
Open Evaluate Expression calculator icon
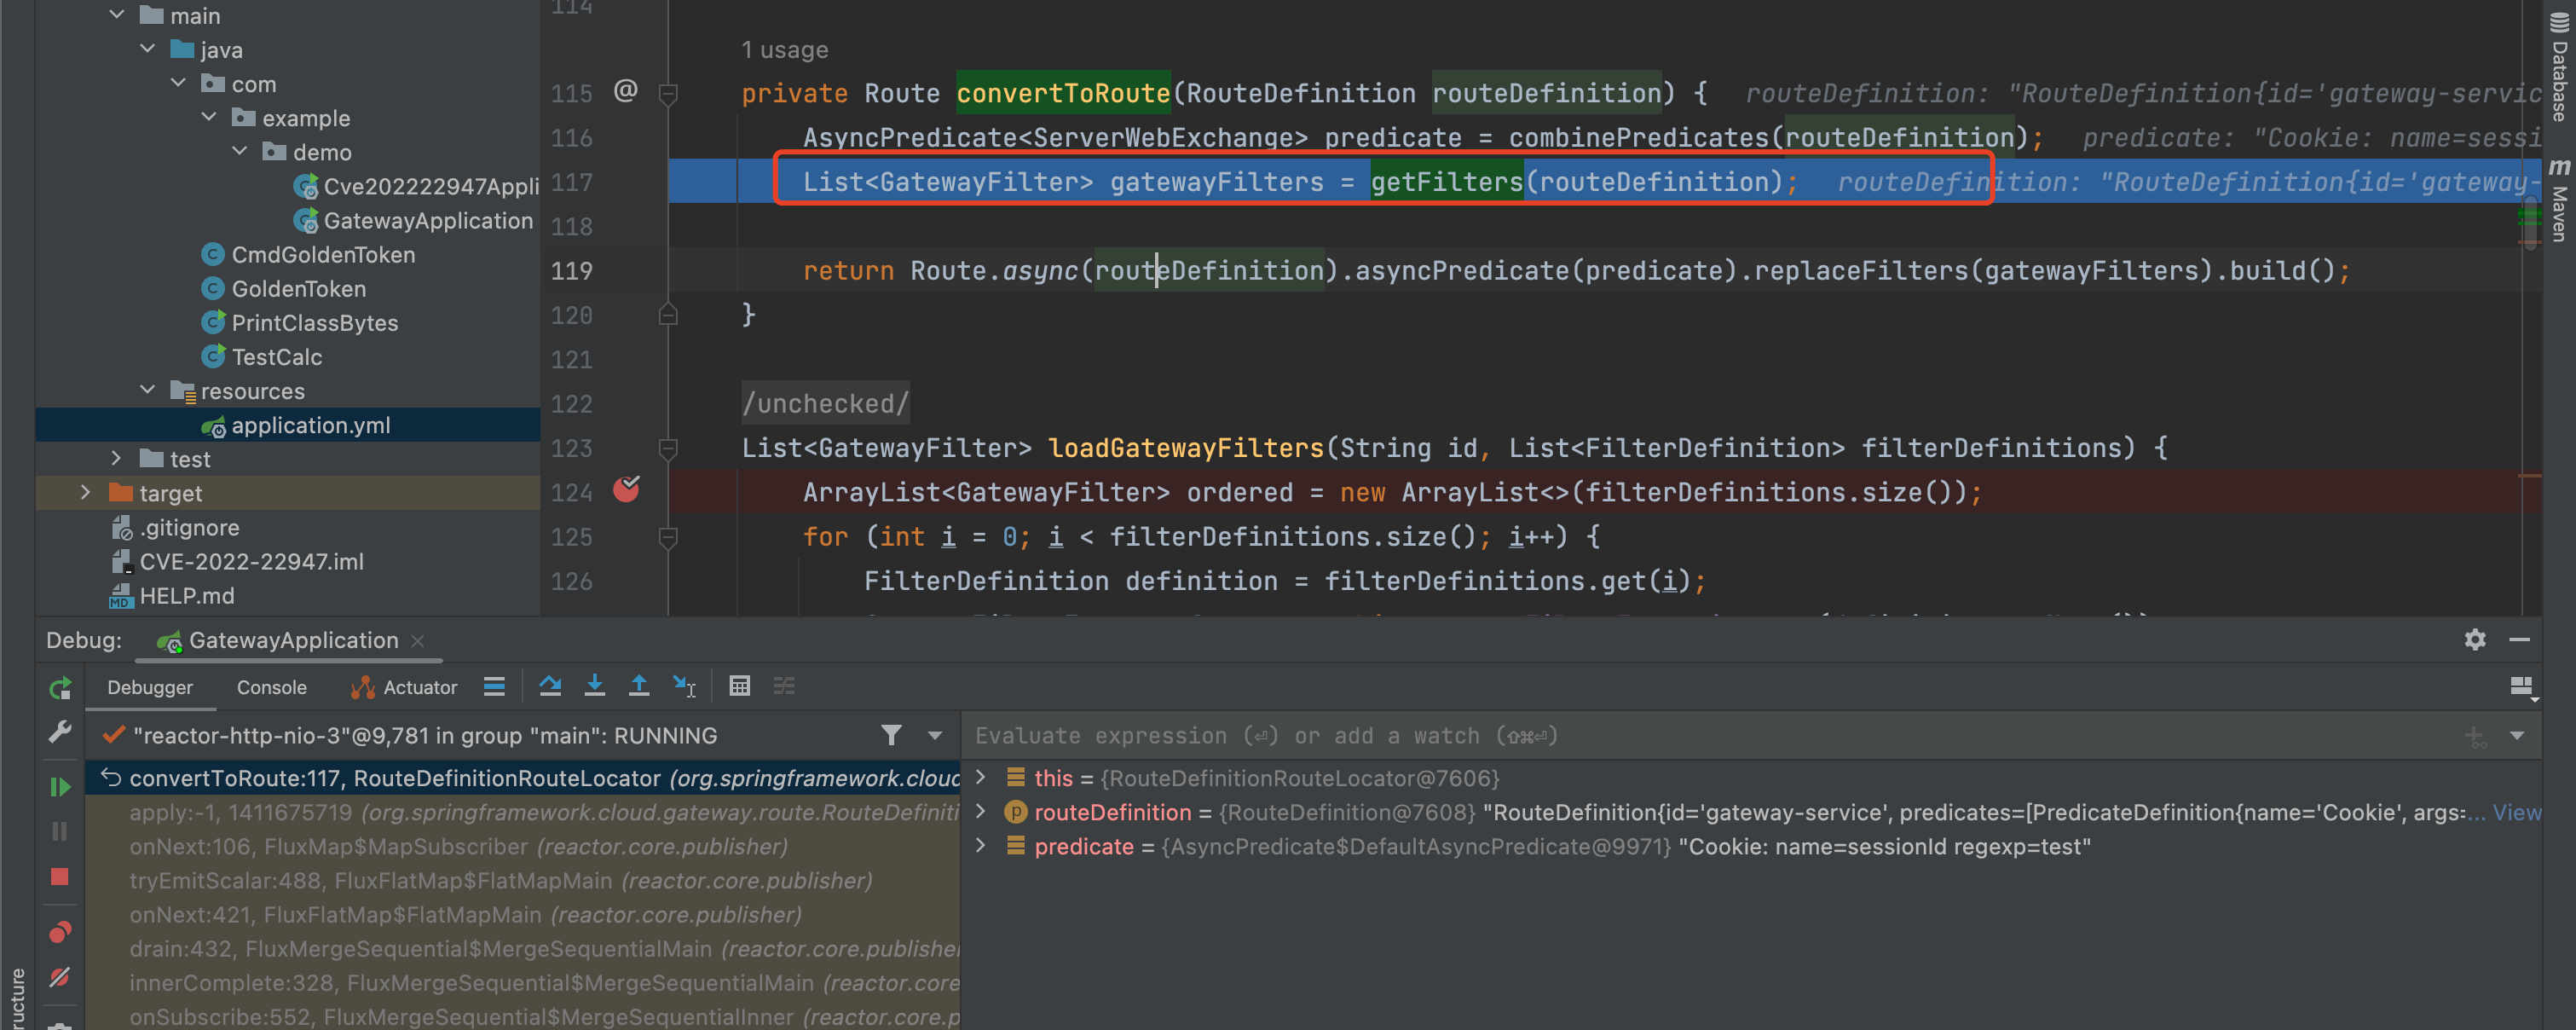(x=739, y=686)
